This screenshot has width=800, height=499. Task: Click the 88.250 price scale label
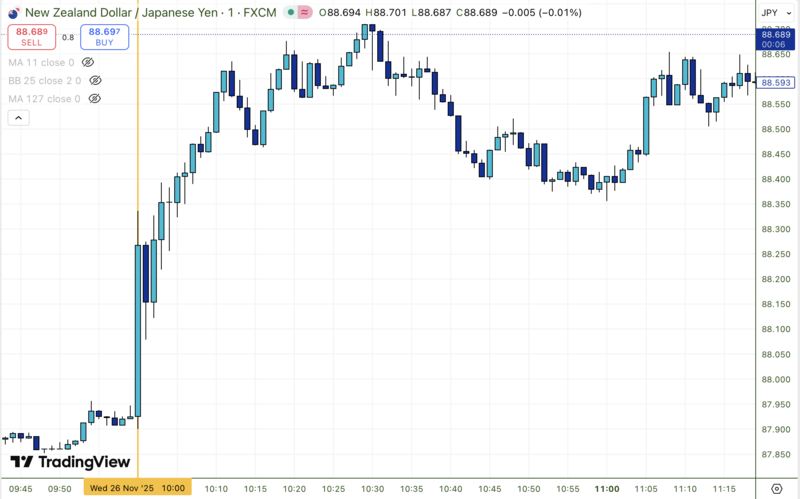776,254
